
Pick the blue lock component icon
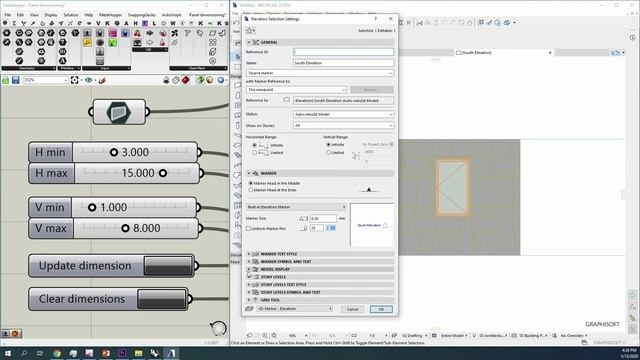[x=125, y=33]
